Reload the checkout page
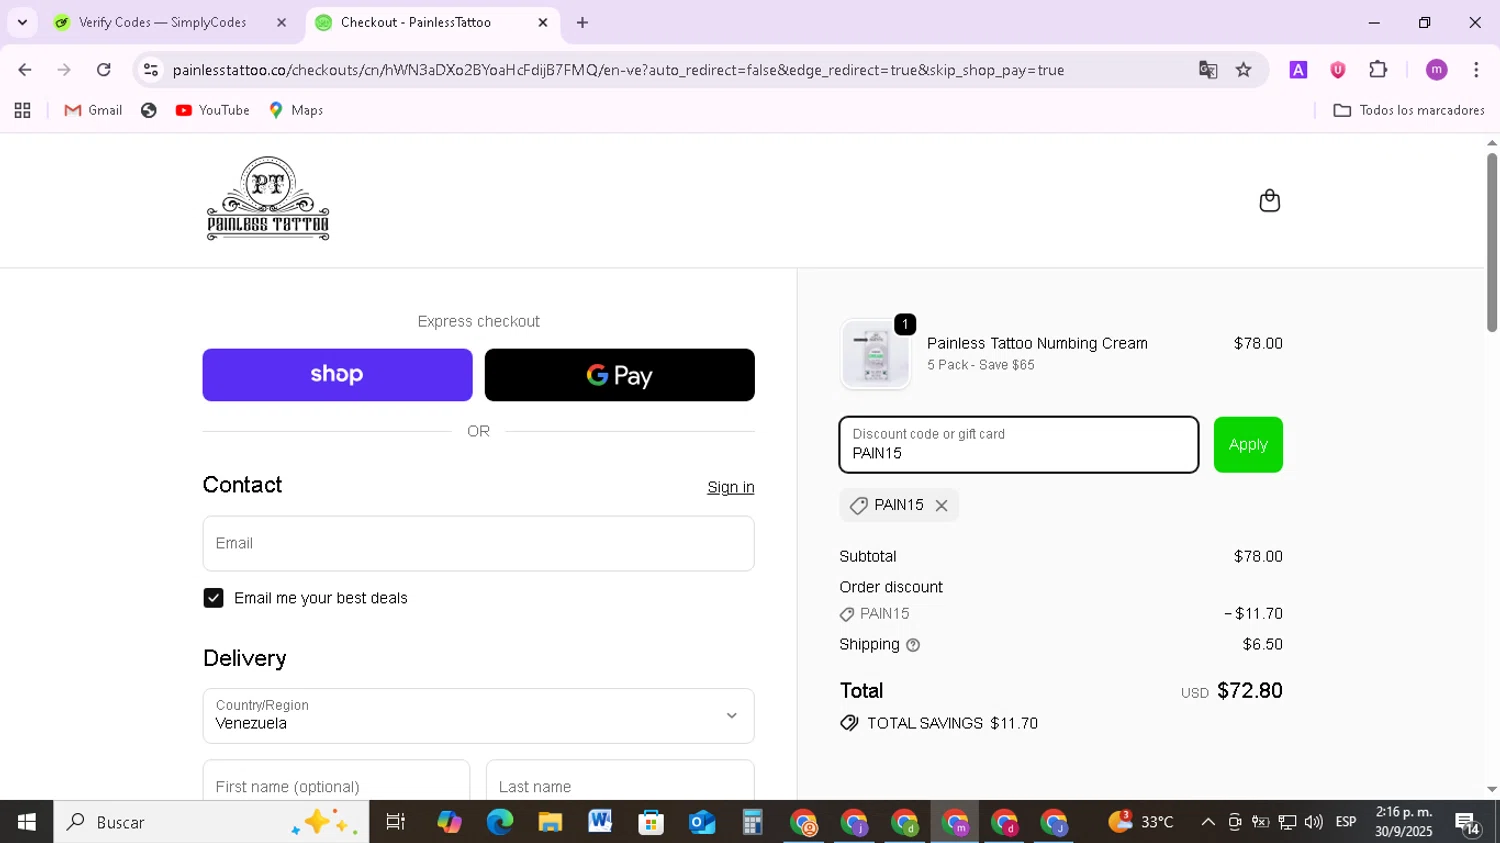 (104, 70)
